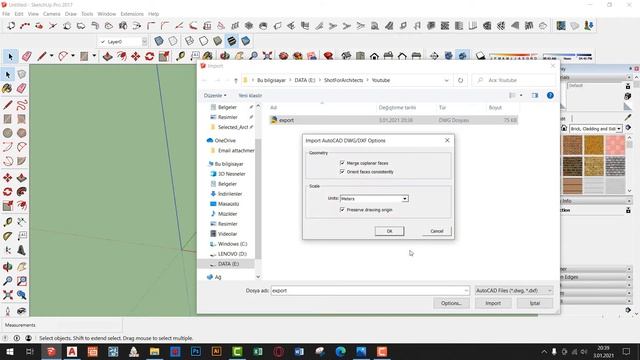Select the Zoom Extents tool in left toolbar
The width and height of the screenshot is (640, 360).
click(7, 295)
